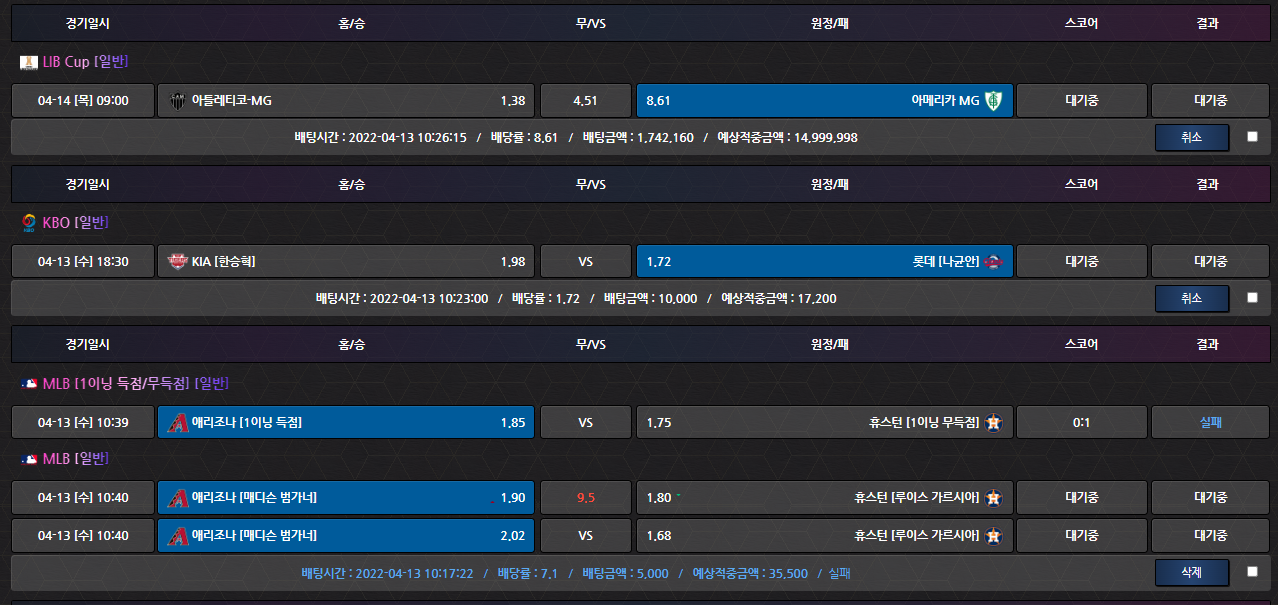
Task: Select 아틀레티코-MG home odds 1.38
Action: click(x=346, y=100)
